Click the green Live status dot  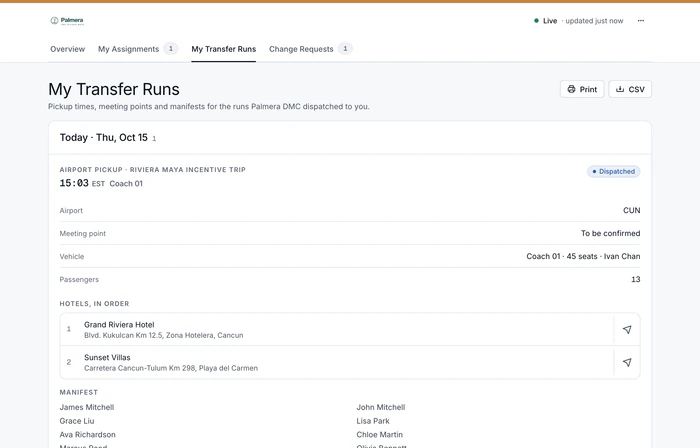coord(536,21)
